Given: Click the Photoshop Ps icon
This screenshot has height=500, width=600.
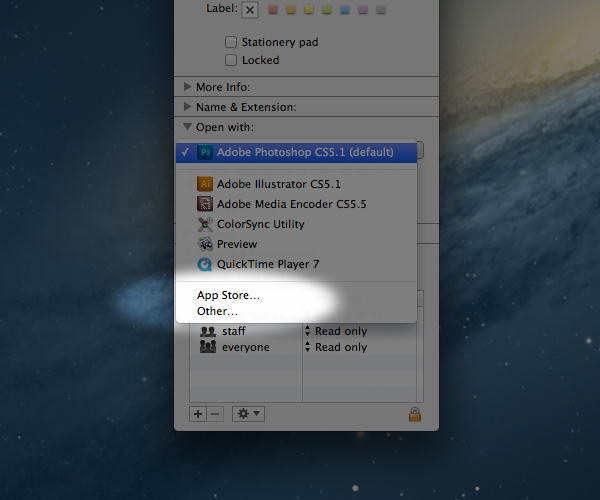Looking at the screenshot, I should pyautogui.click(x=205, y=152).
